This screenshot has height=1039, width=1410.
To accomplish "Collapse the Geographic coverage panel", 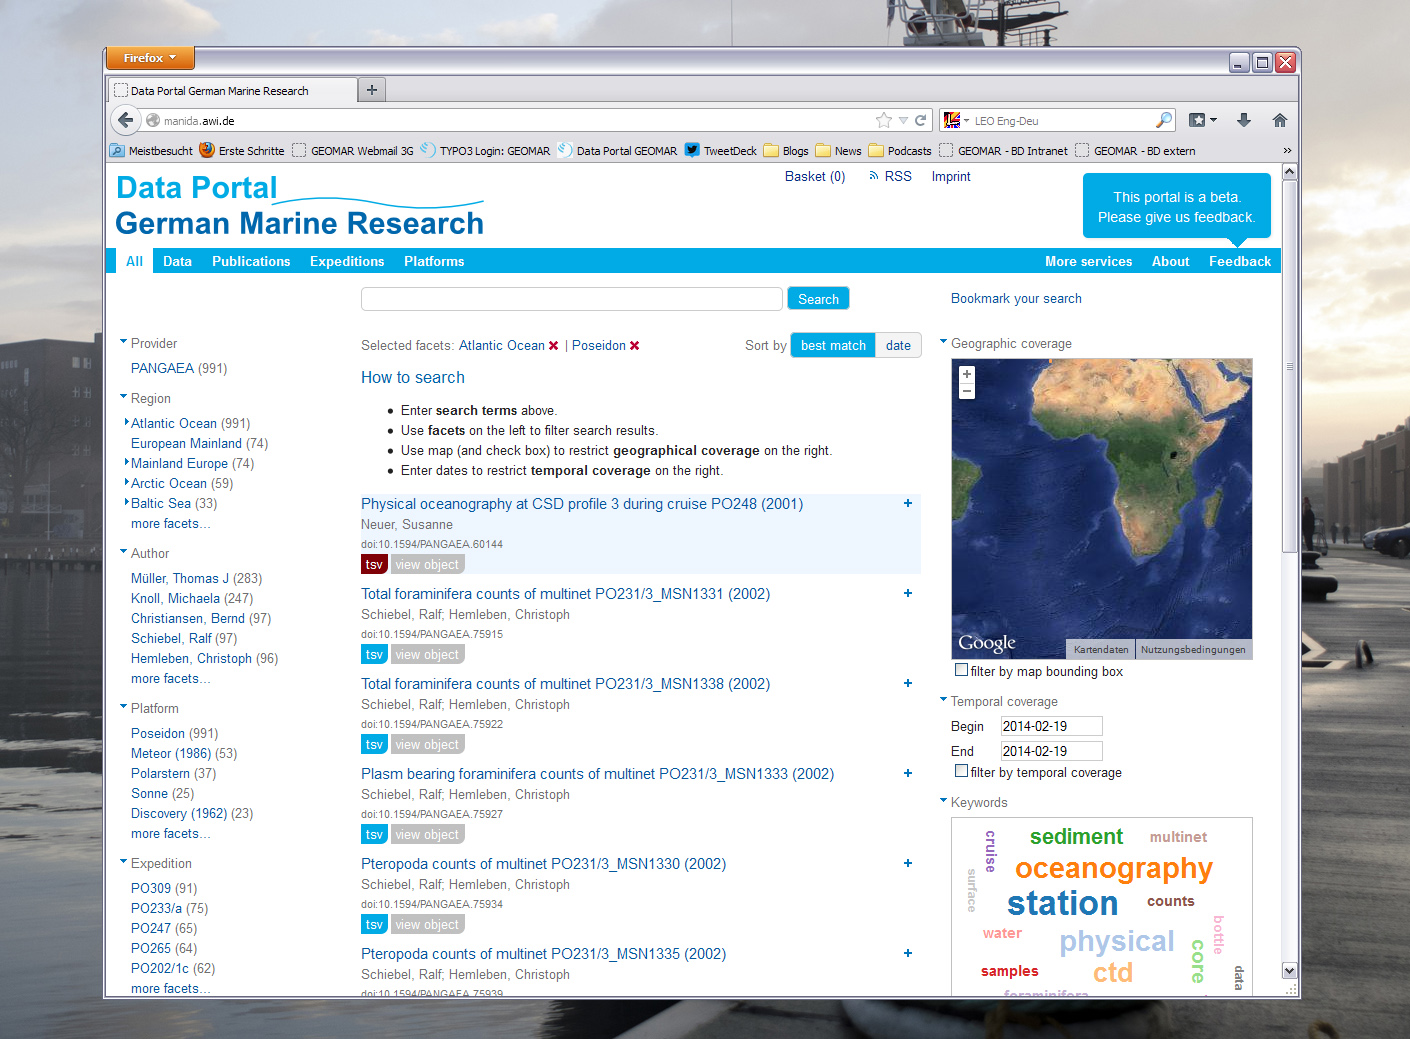I will pyautogui.click(x=943, y=342).
